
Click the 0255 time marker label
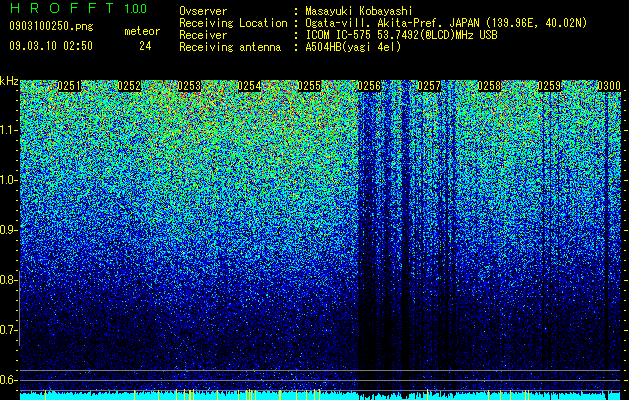coord(309,86)
